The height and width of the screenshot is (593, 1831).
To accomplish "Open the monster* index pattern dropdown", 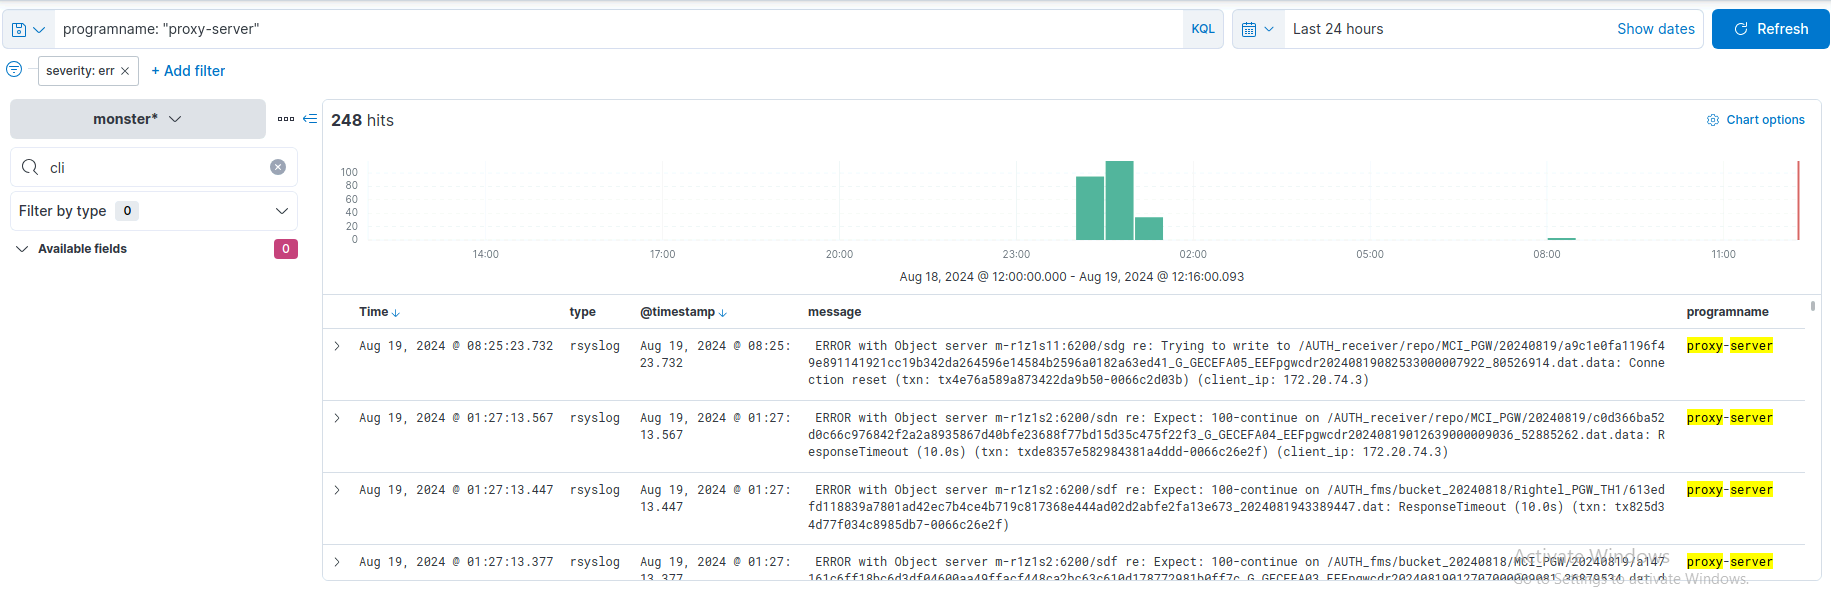I will point(138,119).
